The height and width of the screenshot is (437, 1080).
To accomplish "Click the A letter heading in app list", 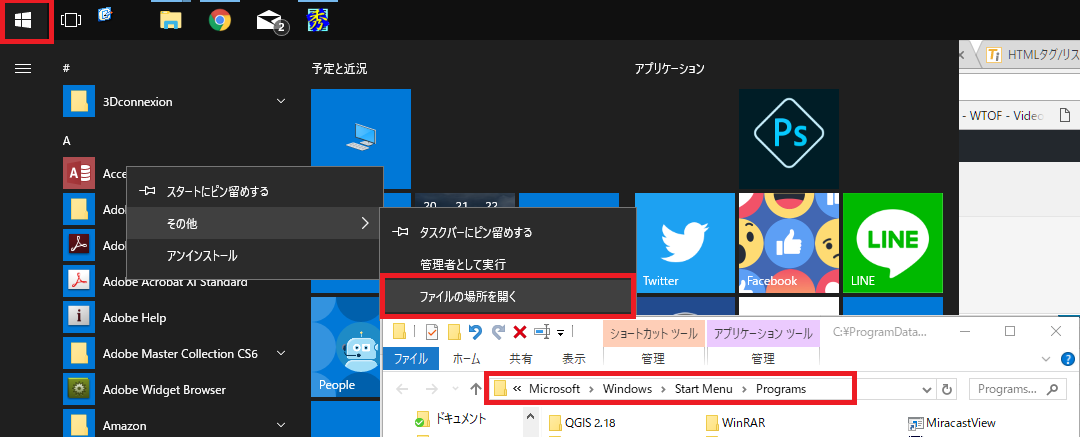I will pyautogui.click(x=67, y=140).
